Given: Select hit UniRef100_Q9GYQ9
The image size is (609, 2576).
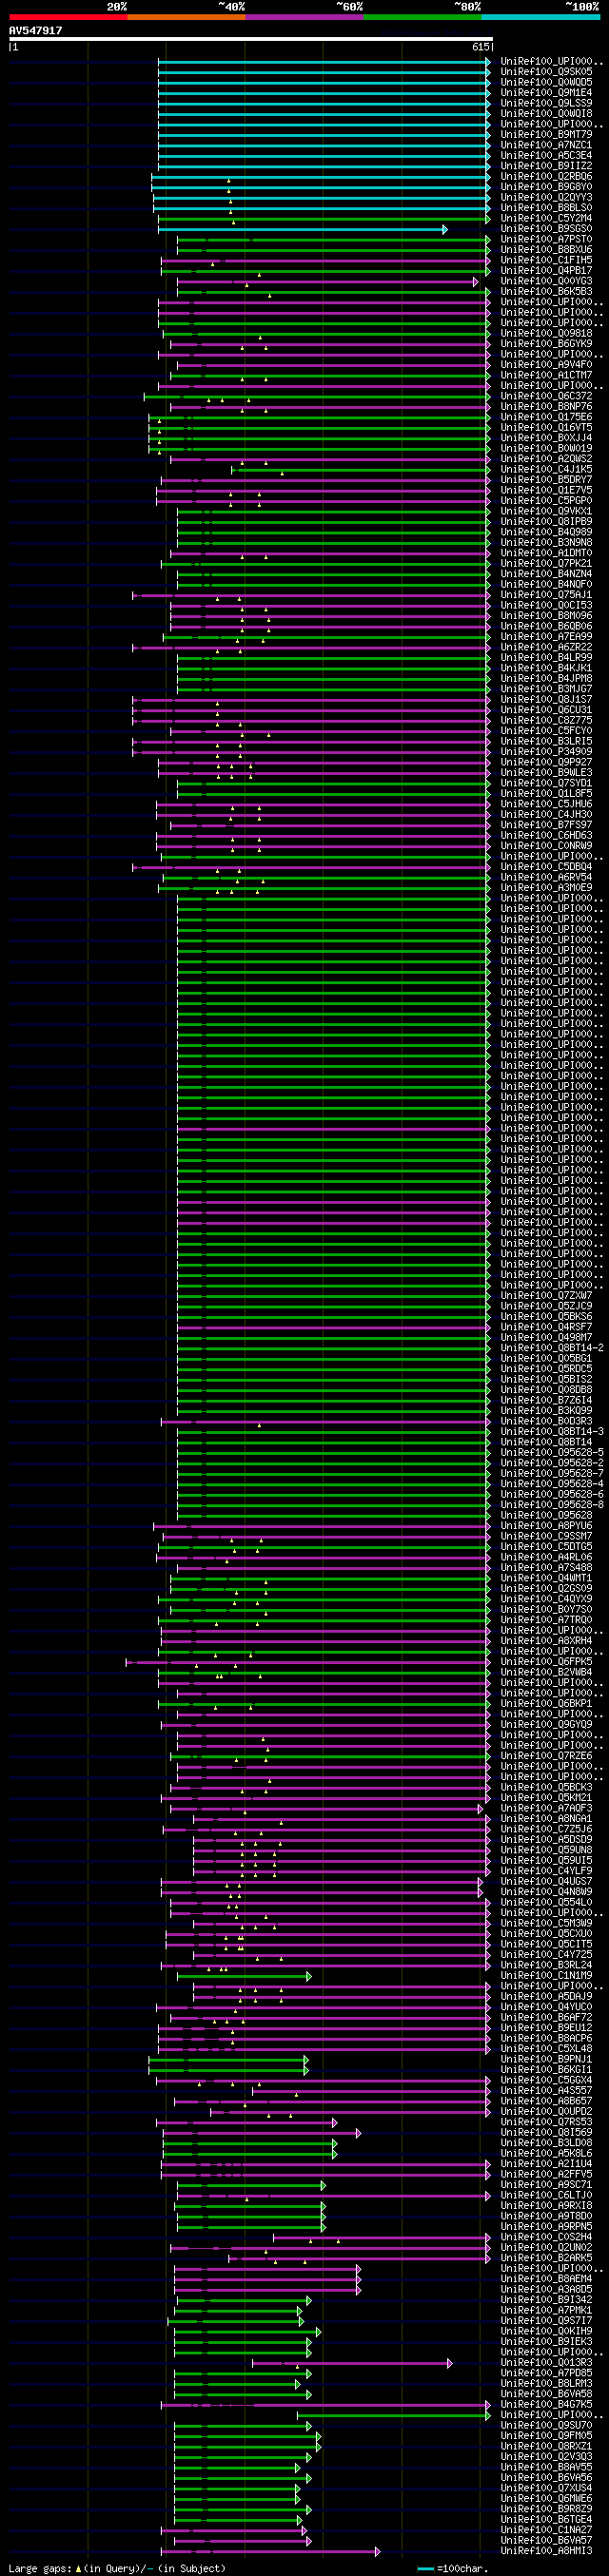Looking at the screenshot, I should (546, 1725).
